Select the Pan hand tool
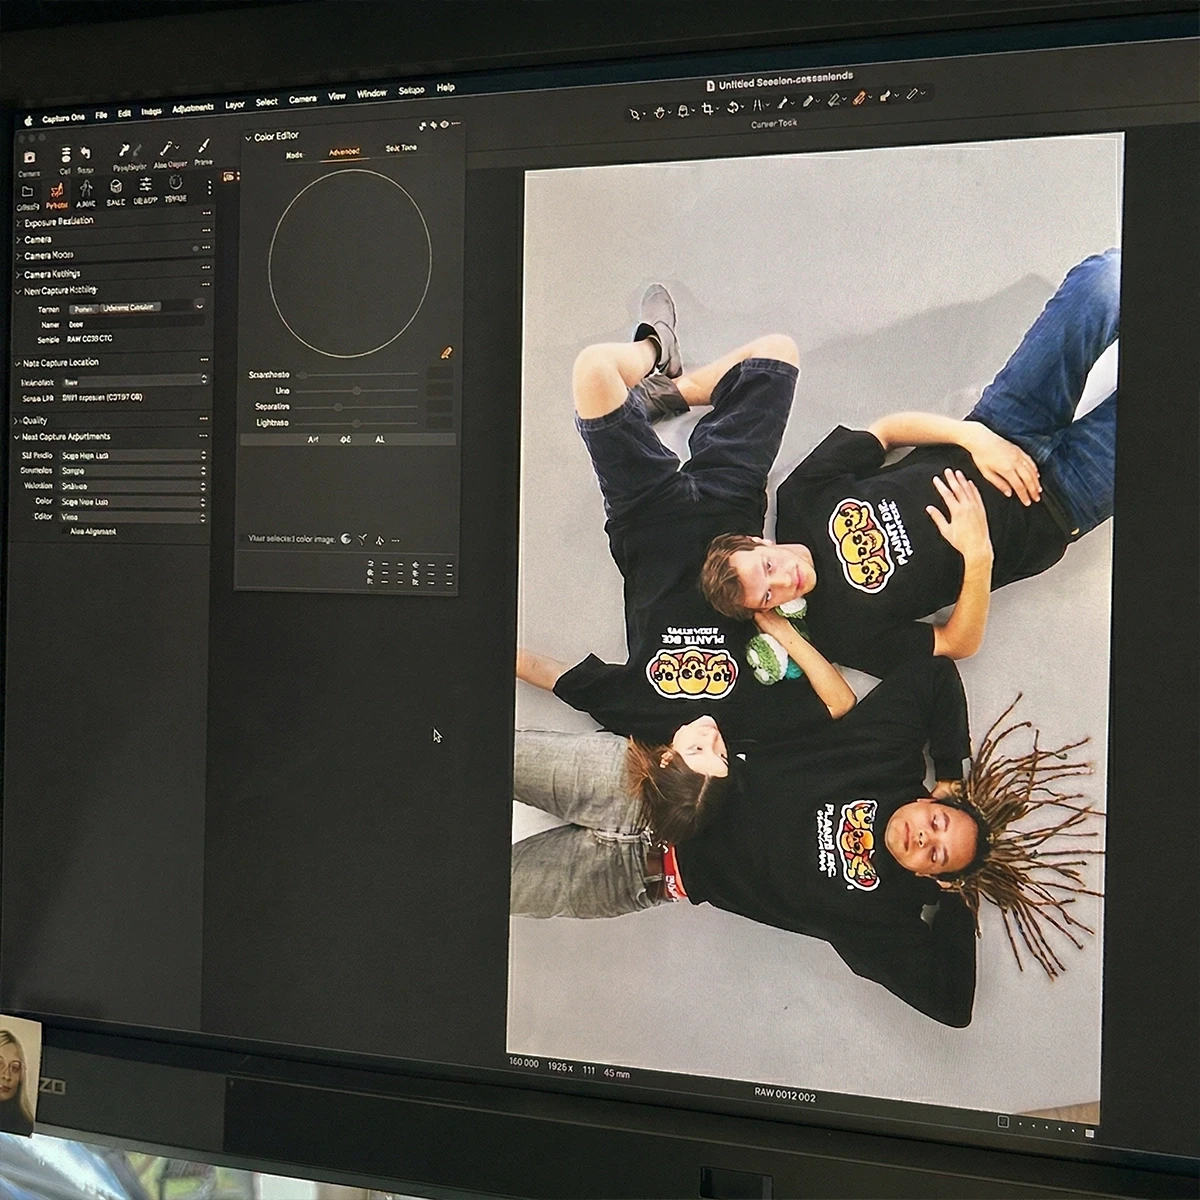Image resolution: width=1200 pixels, height=1200 pixels. tap(659, 112)
